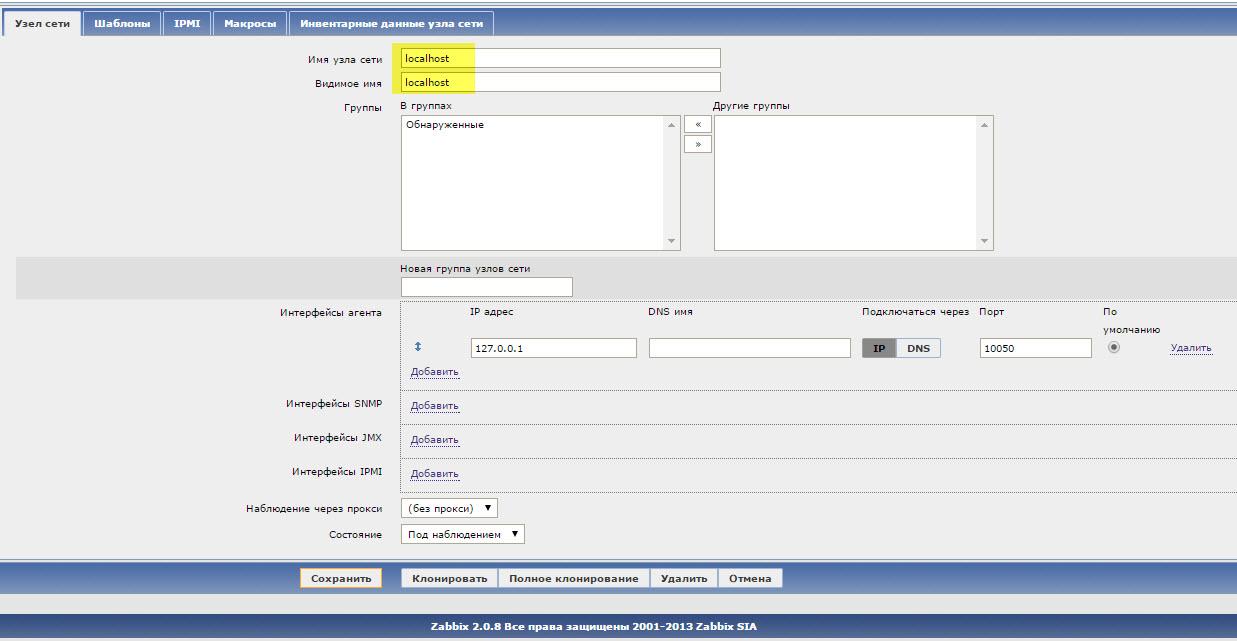Screen dimensions: 1237x641
Task: Select the Узел сети tab
Action: (42, 23)
